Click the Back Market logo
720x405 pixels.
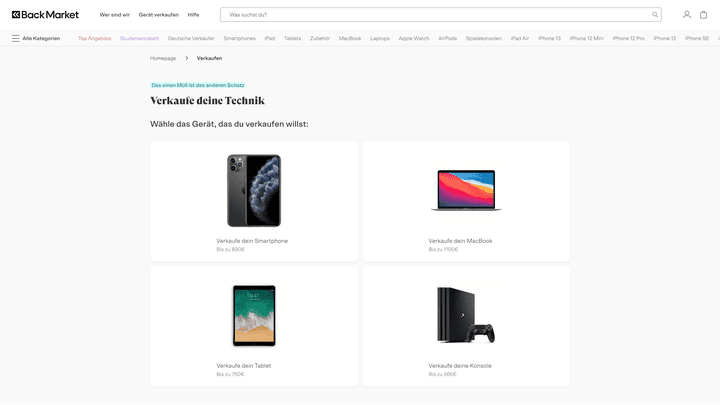[x=46, y=15]
